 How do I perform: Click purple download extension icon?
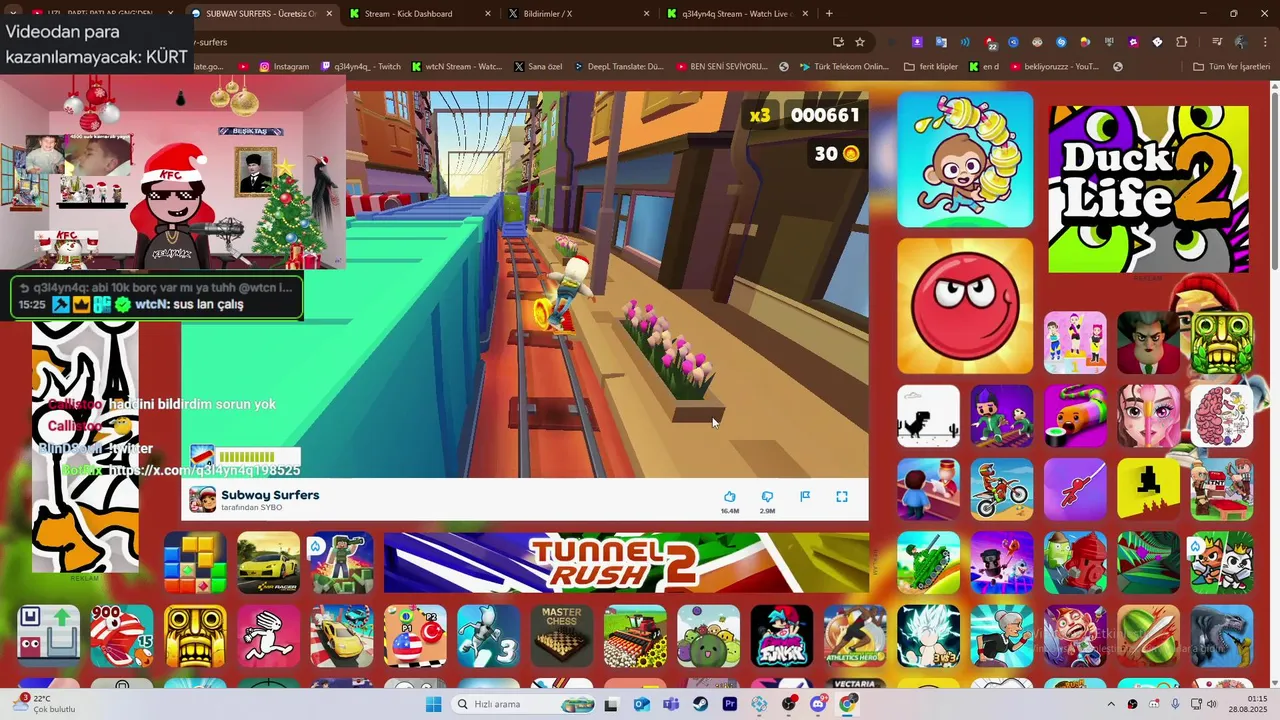point(917,42)
